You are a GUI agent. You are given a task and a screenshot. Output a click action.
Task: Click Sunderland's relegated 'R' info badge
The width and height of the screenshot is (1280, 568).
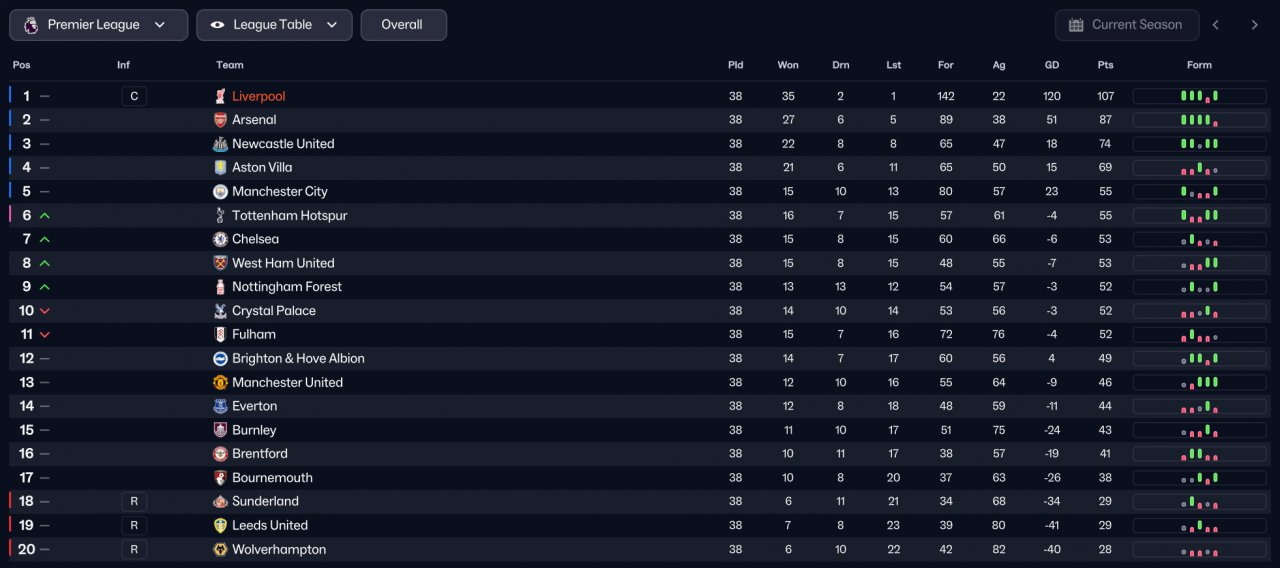tap(134, 501)
